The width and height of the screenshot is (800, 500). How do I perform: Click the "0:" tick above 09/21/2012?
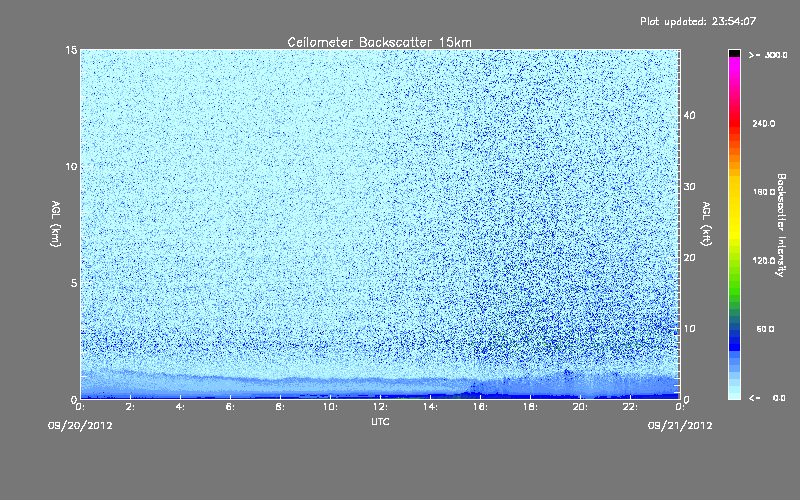point(680,407)
